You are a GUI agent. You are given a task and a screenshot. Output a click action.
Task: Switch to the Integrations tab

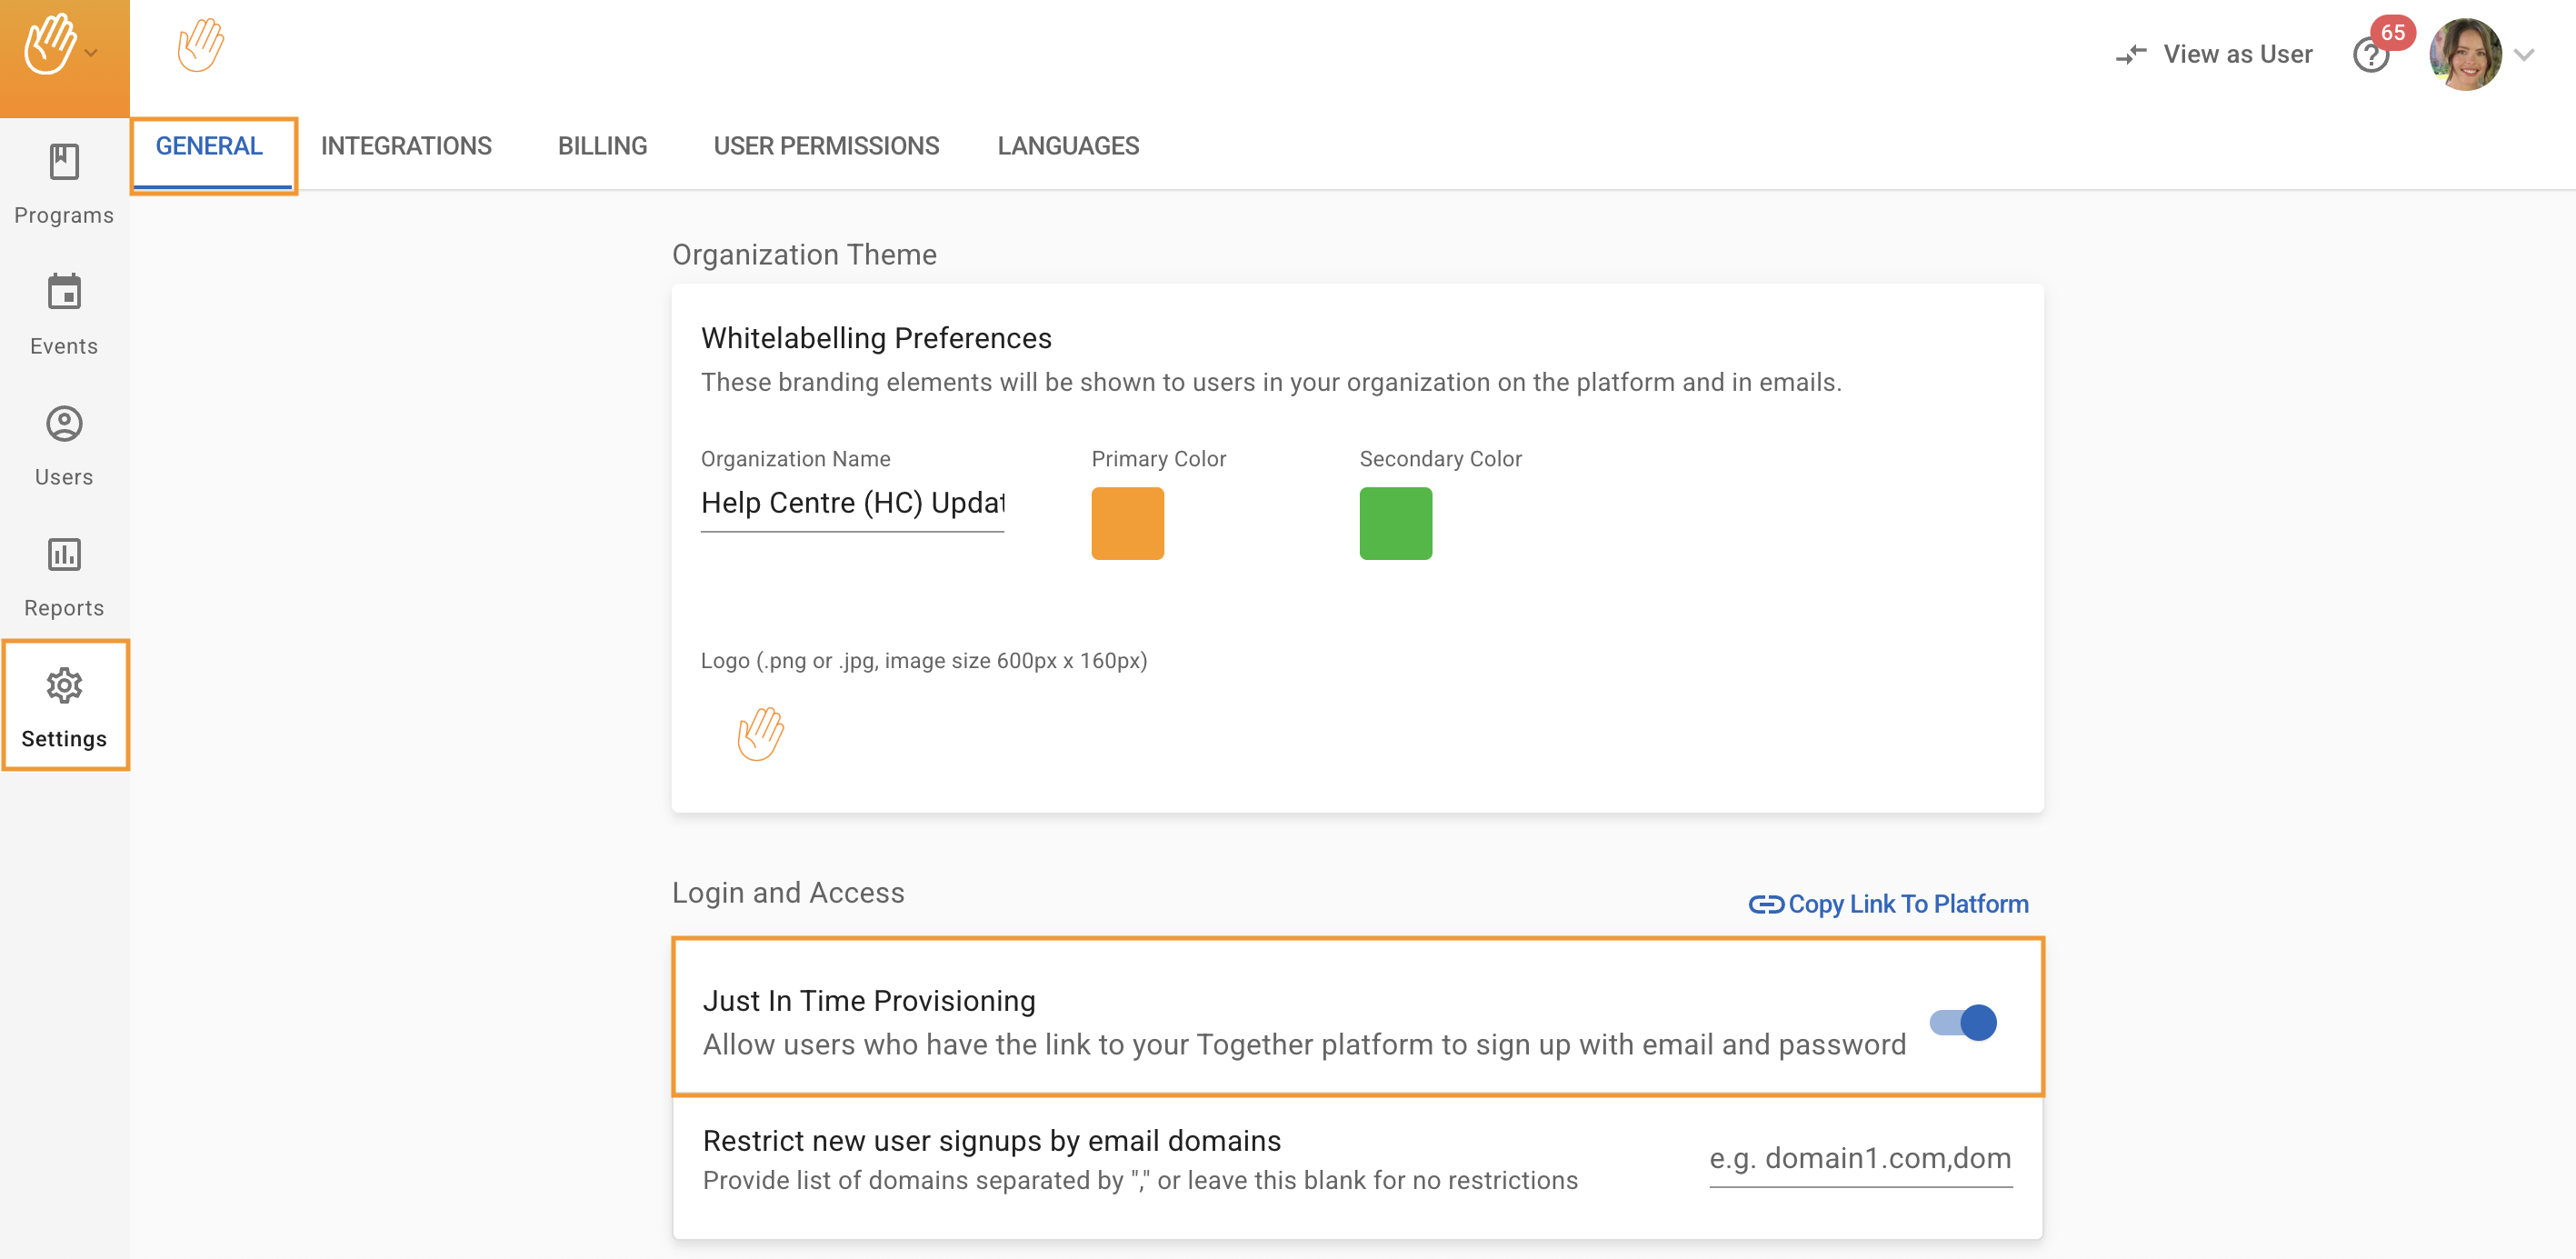tap(406, 146)
